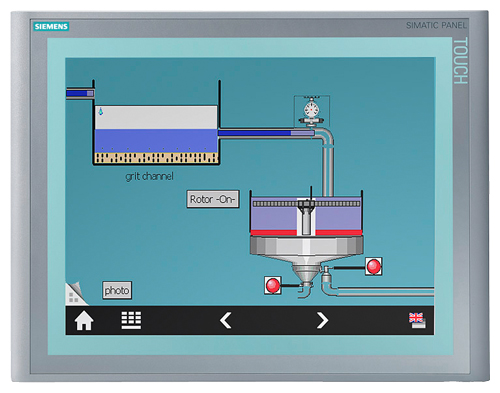The image size is (500, 393).
Task: Click the SIEMENS logo on the bezel
Action: (51, 26)
